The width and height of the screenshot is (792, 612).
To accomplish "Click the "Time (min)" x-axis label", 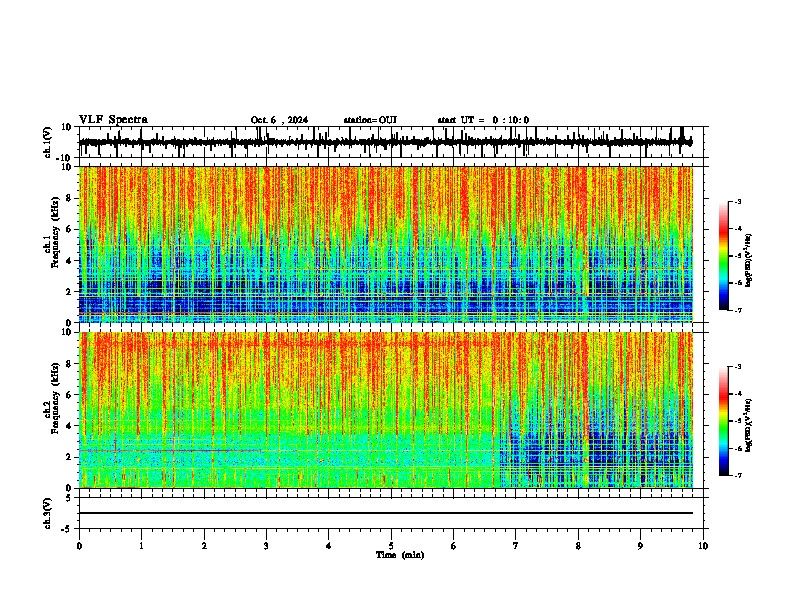I will pyautogui.click(x=400, y=555).
